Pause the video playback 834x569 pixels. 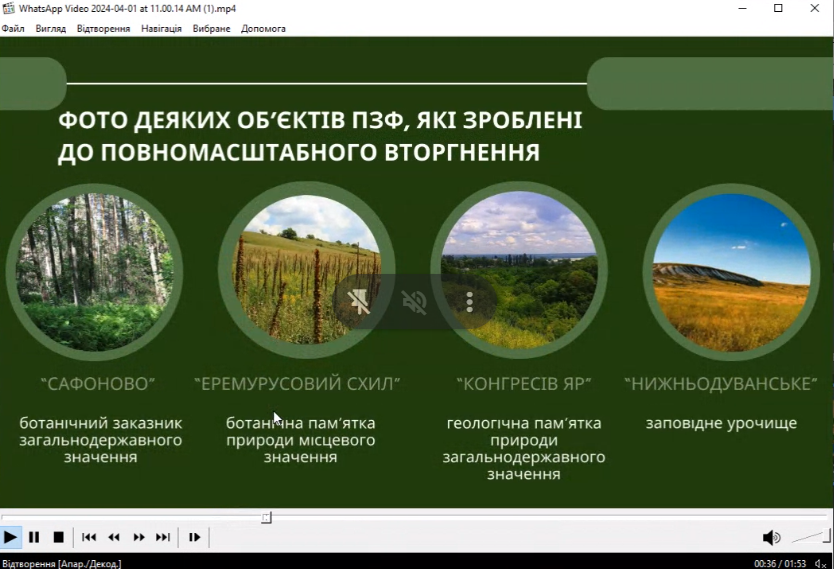point(34,537)
